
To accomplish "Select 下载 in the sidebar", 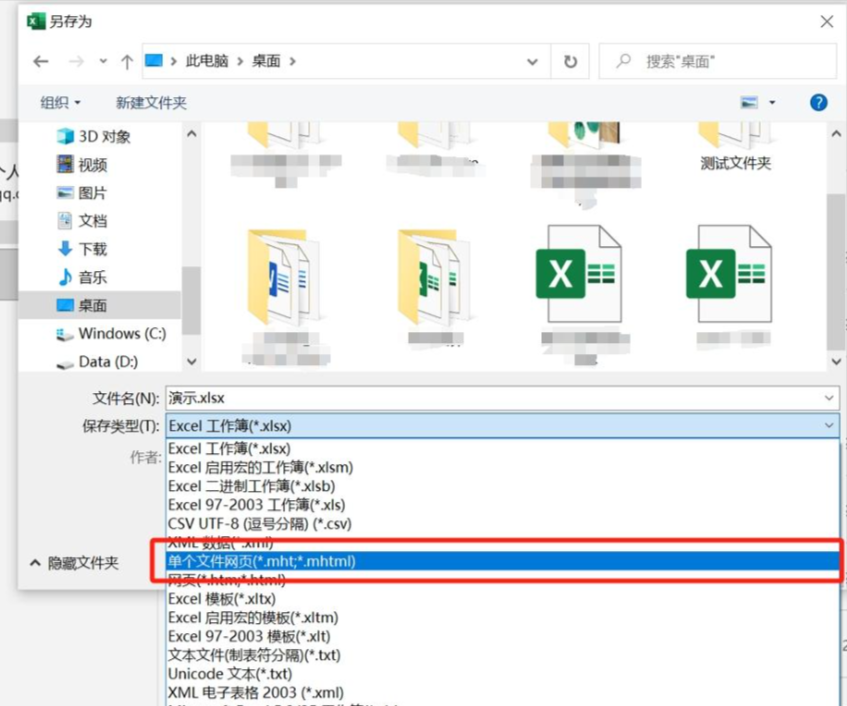I will pyautogui.click(x=83, y=249).
